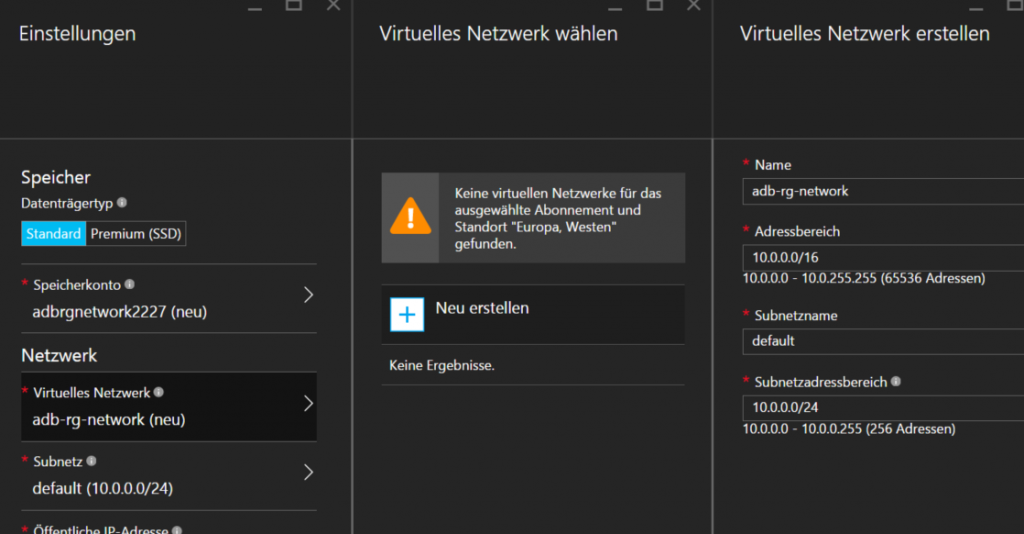Viewport: 1024px width, 534px height.
Task: Click the info icon beside Speicherkonto
Action: click(x=129, y=285)
